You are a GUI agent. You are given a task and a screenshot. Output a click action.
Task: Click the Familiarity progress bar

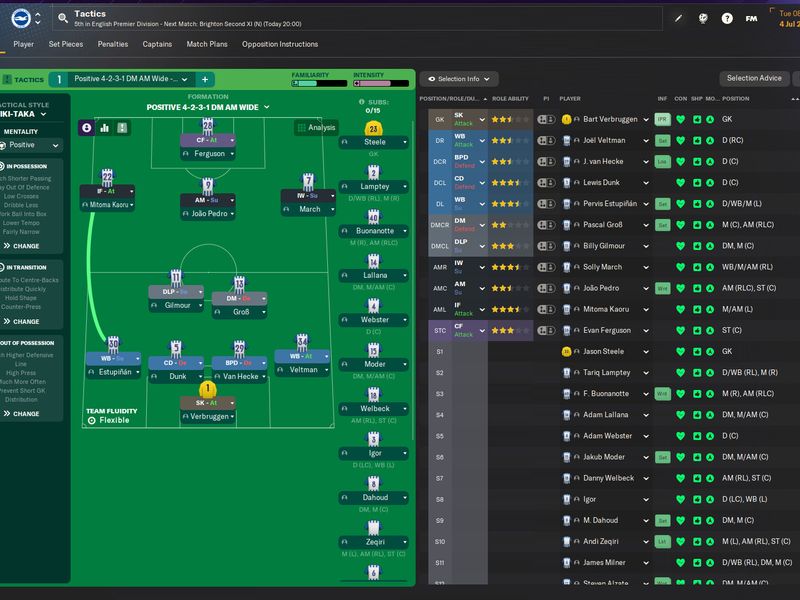click(319, 83)
